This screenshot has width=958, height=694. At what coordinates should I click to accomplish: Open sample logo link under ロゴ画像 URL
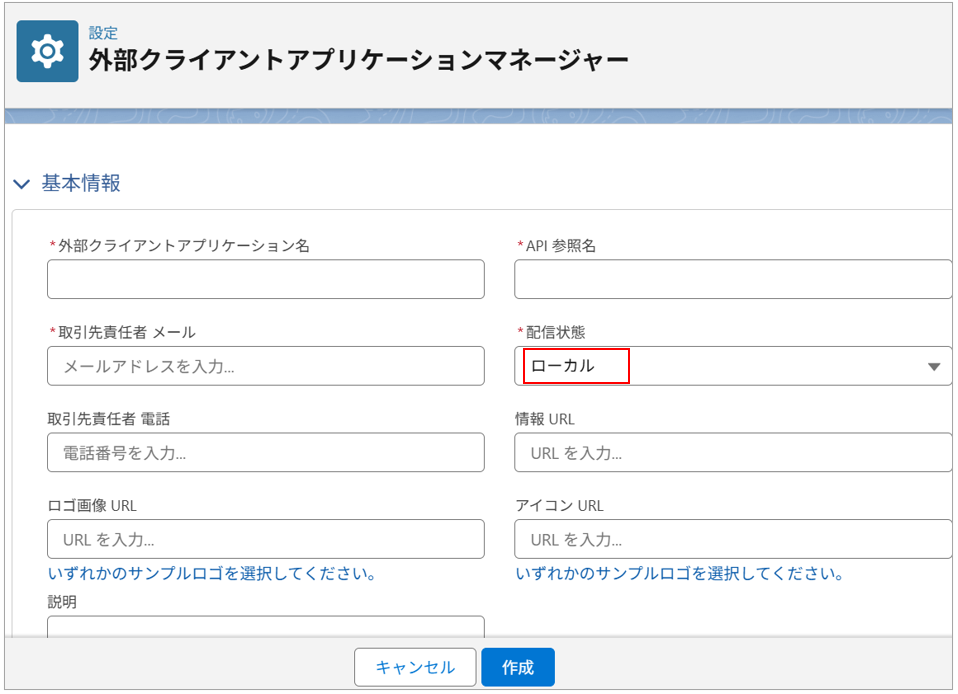coord(212,574)
